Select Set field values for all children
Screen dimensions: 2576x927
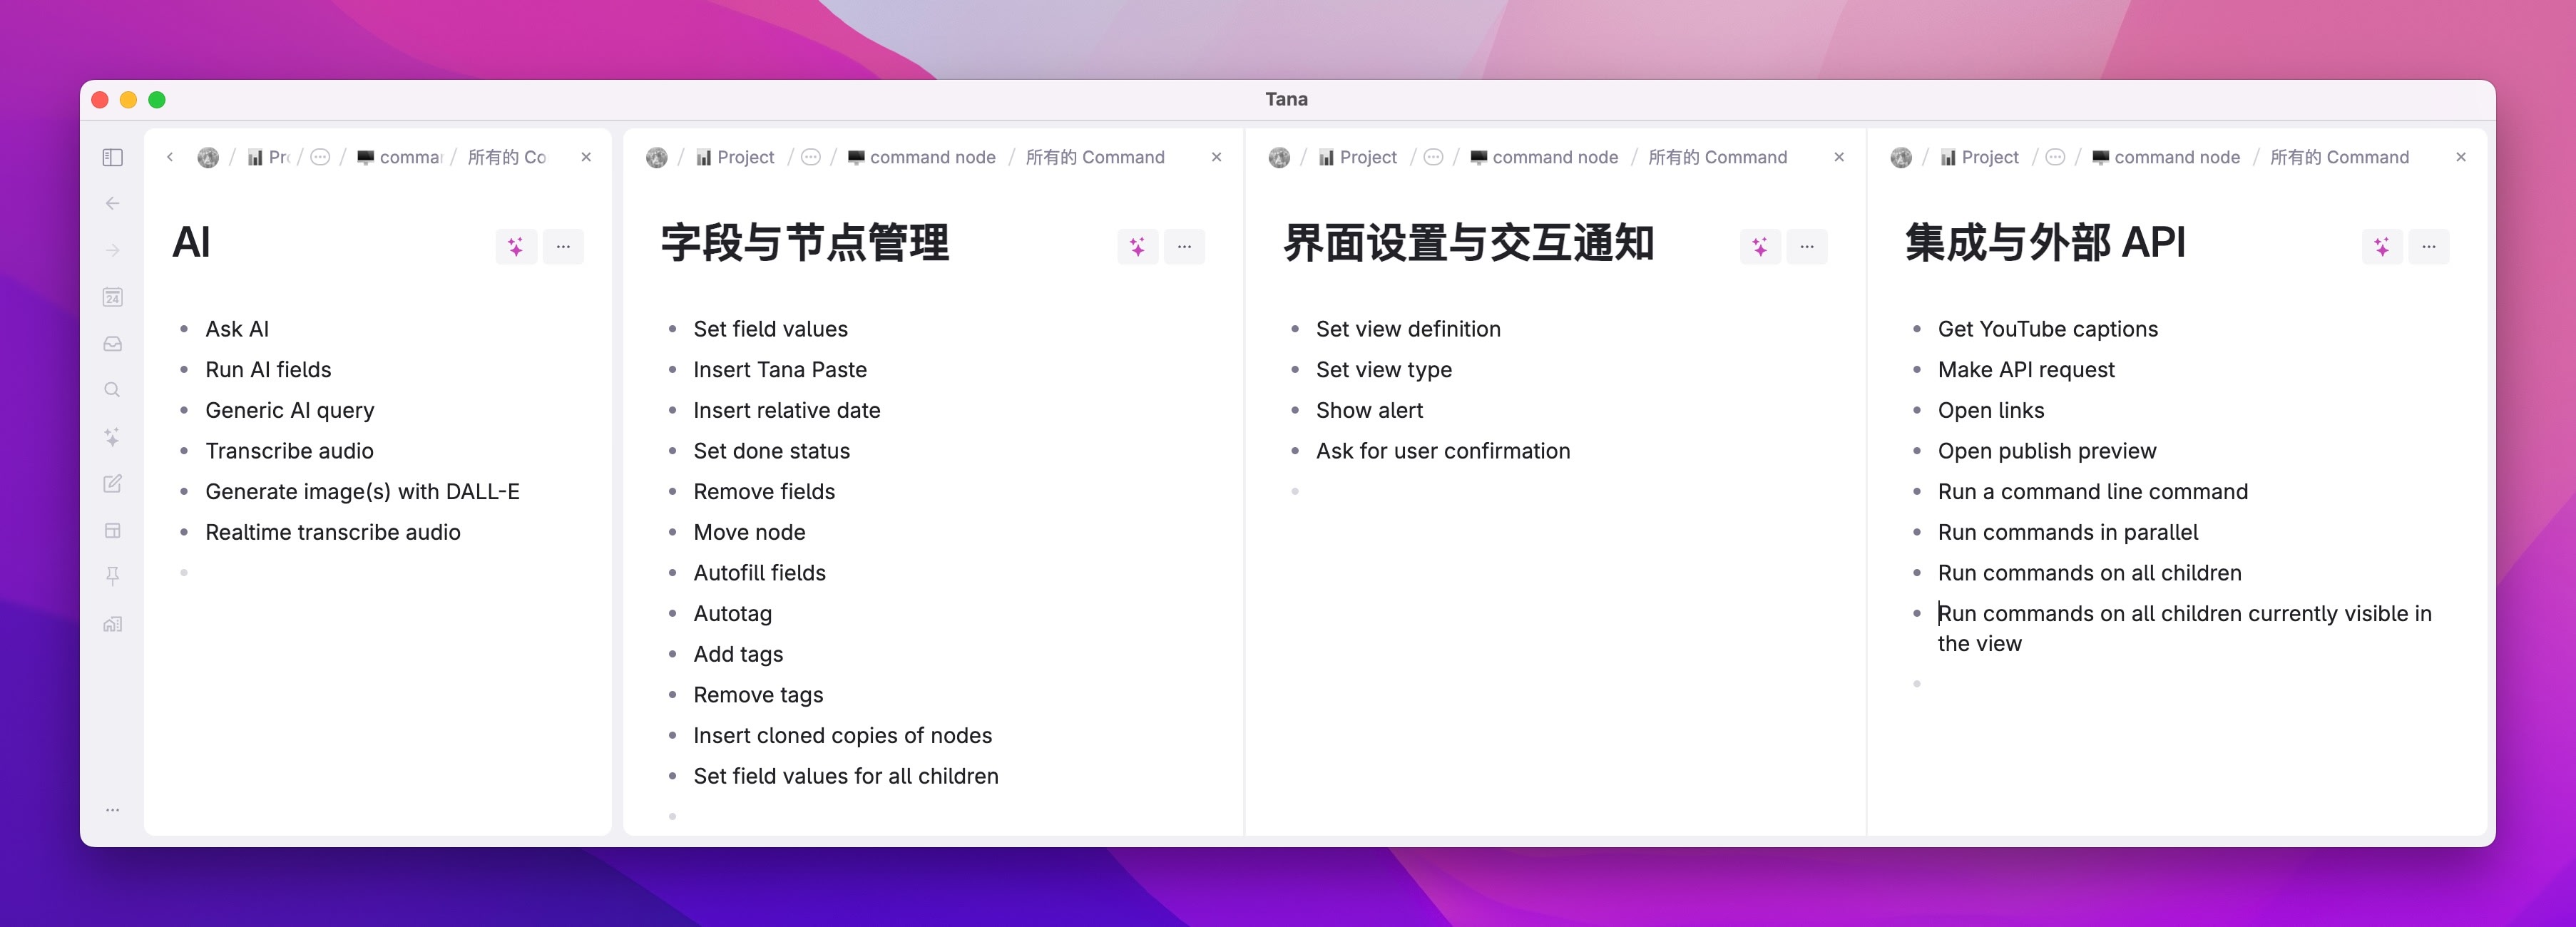tap(846, 776)
